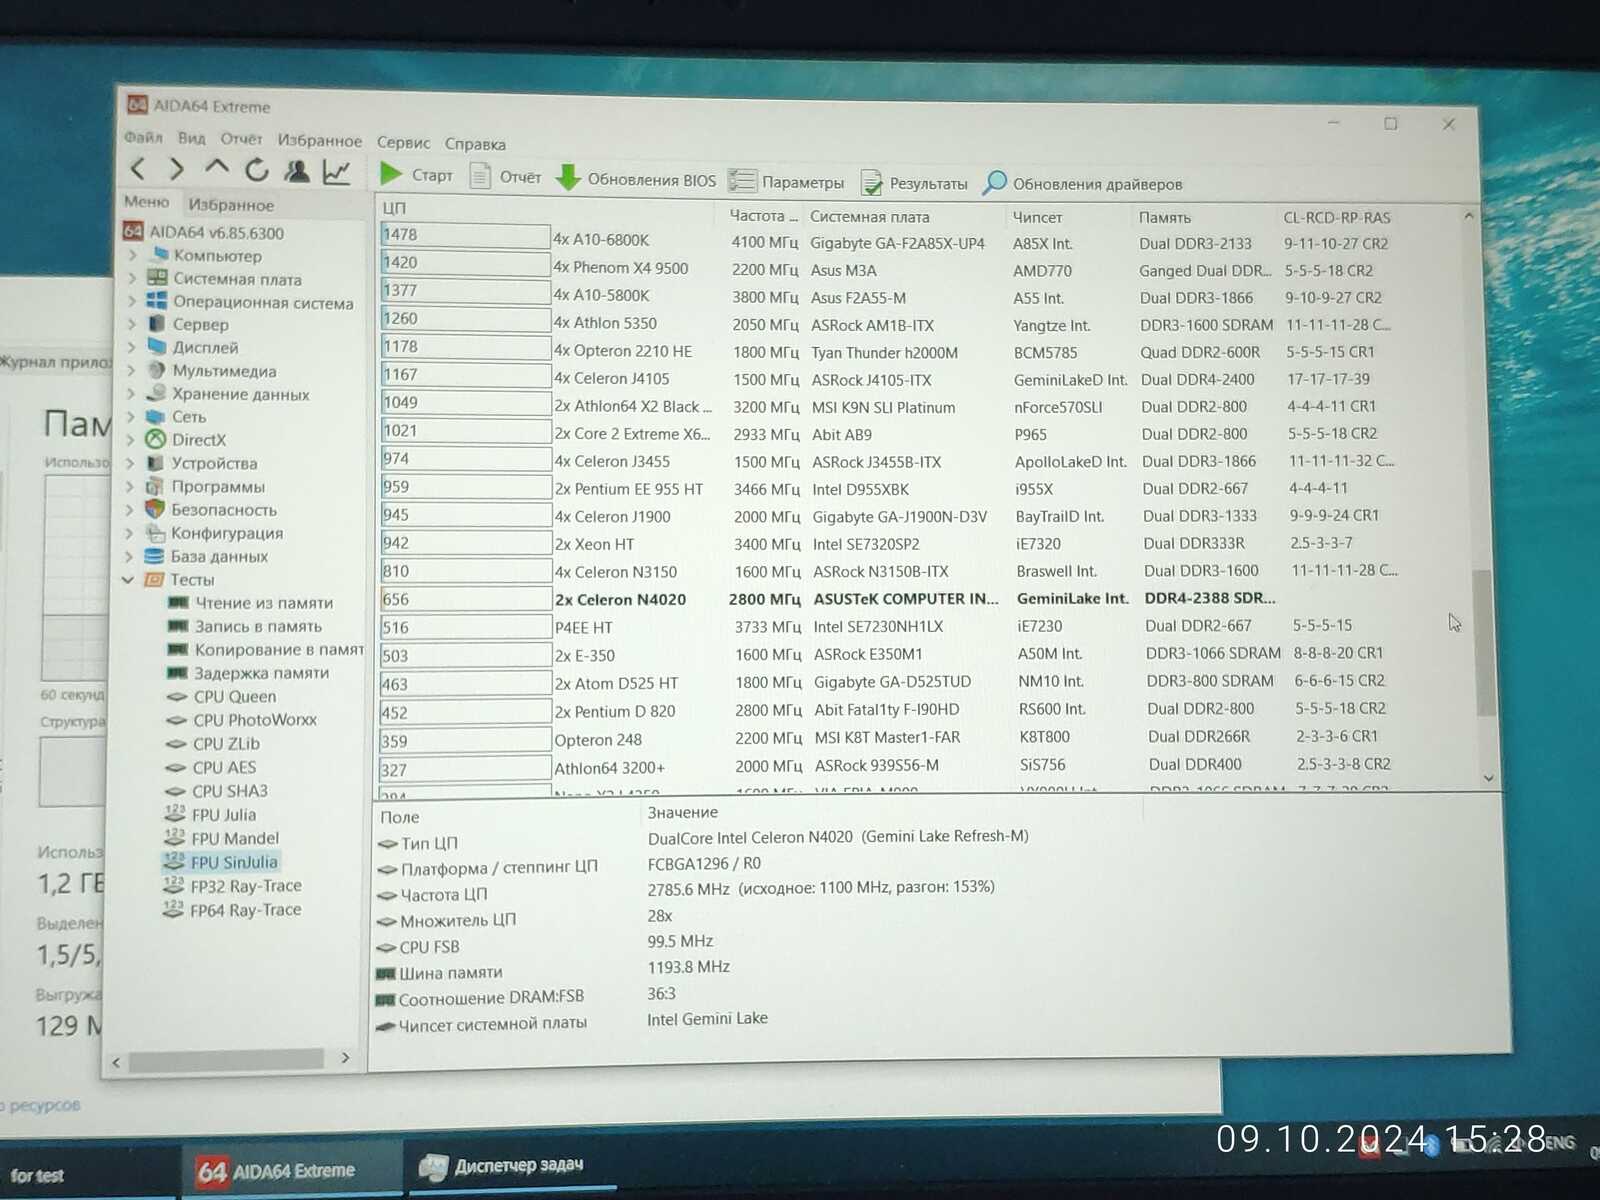Go up one level with Up arrow
Viewport: 1600px width, 1200px height.
(217, 168)
